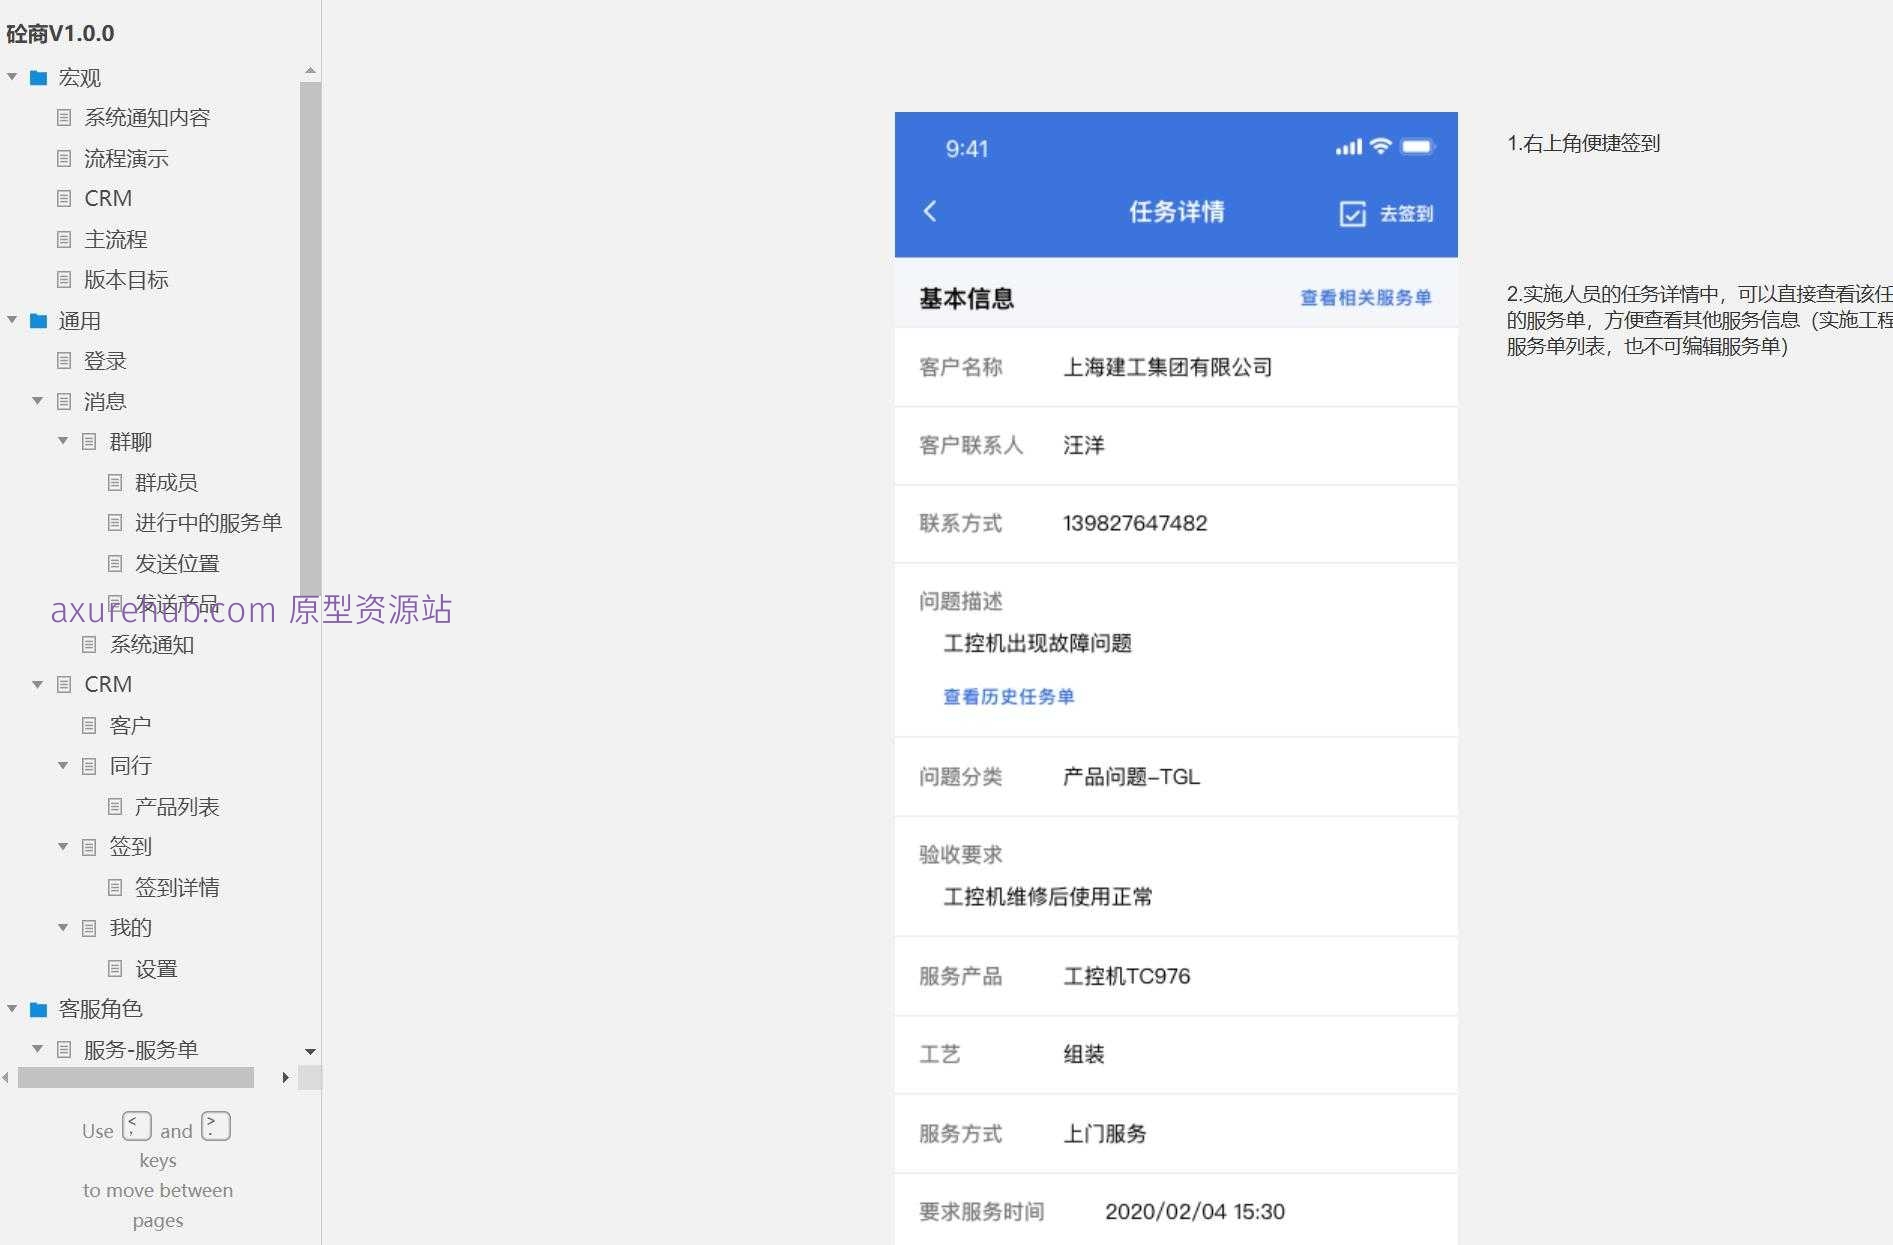Viewport: 1893px width, 1245px height.
Task: Select the 产品列表 page
Action: 177,806
